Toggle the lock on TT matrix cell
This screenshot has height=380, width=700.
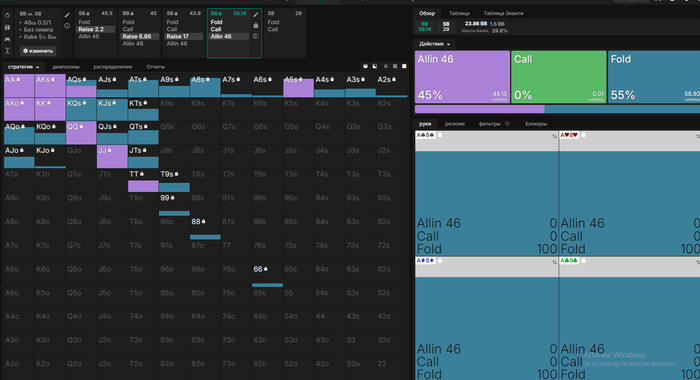tap(142, 174)
